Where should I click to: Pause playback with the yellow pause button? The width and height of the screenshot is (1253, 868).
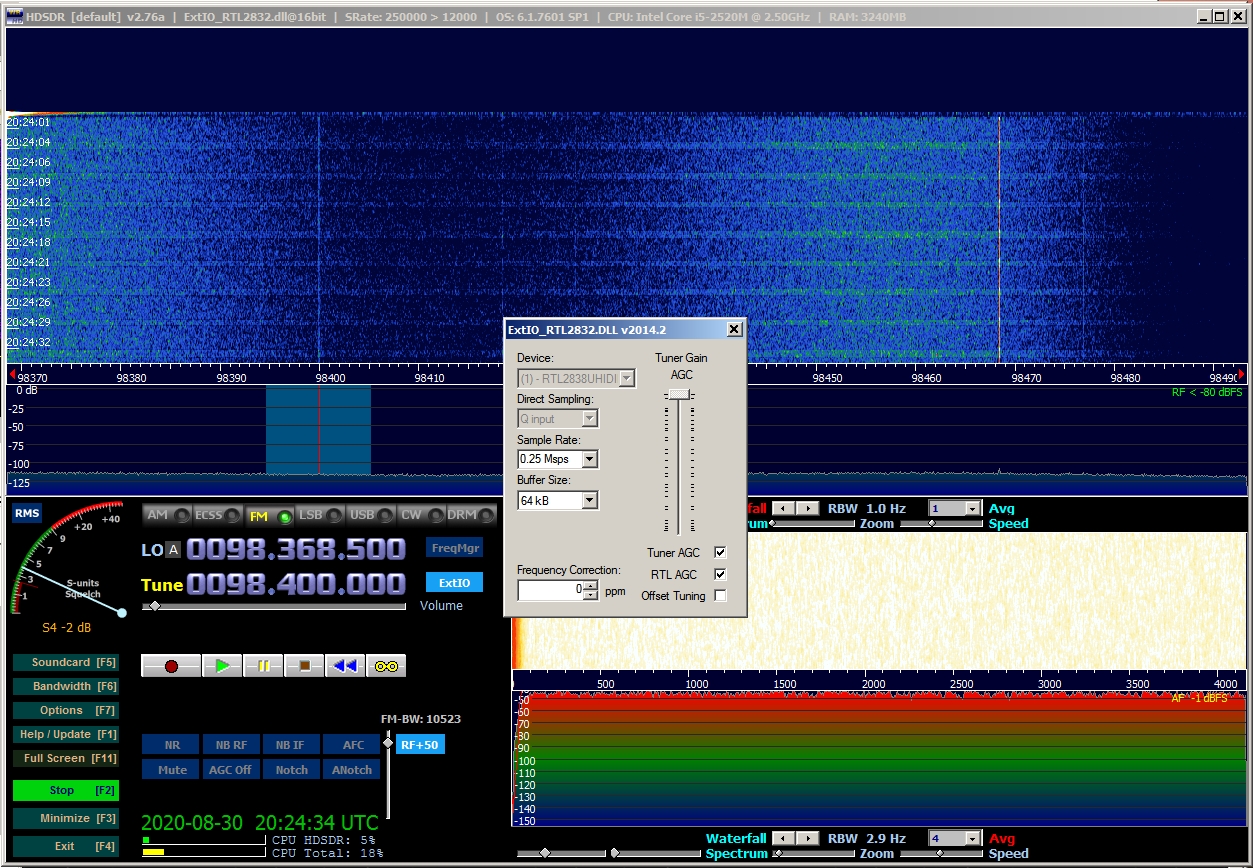[x=263, y=666]
